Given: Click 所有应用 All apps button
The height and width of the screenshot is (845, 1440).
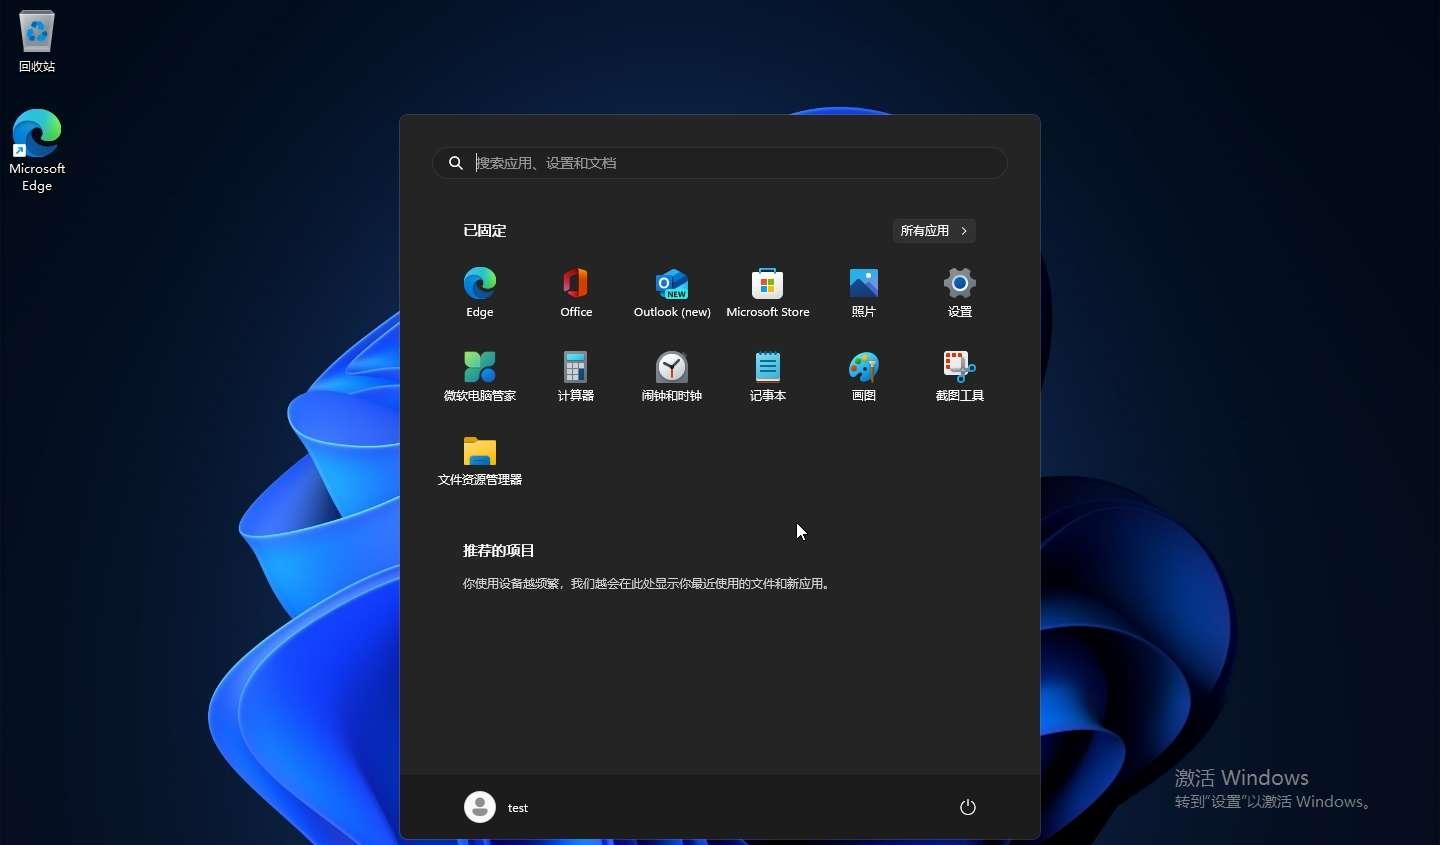Looking at the screenshot, I should click(934, 231).
